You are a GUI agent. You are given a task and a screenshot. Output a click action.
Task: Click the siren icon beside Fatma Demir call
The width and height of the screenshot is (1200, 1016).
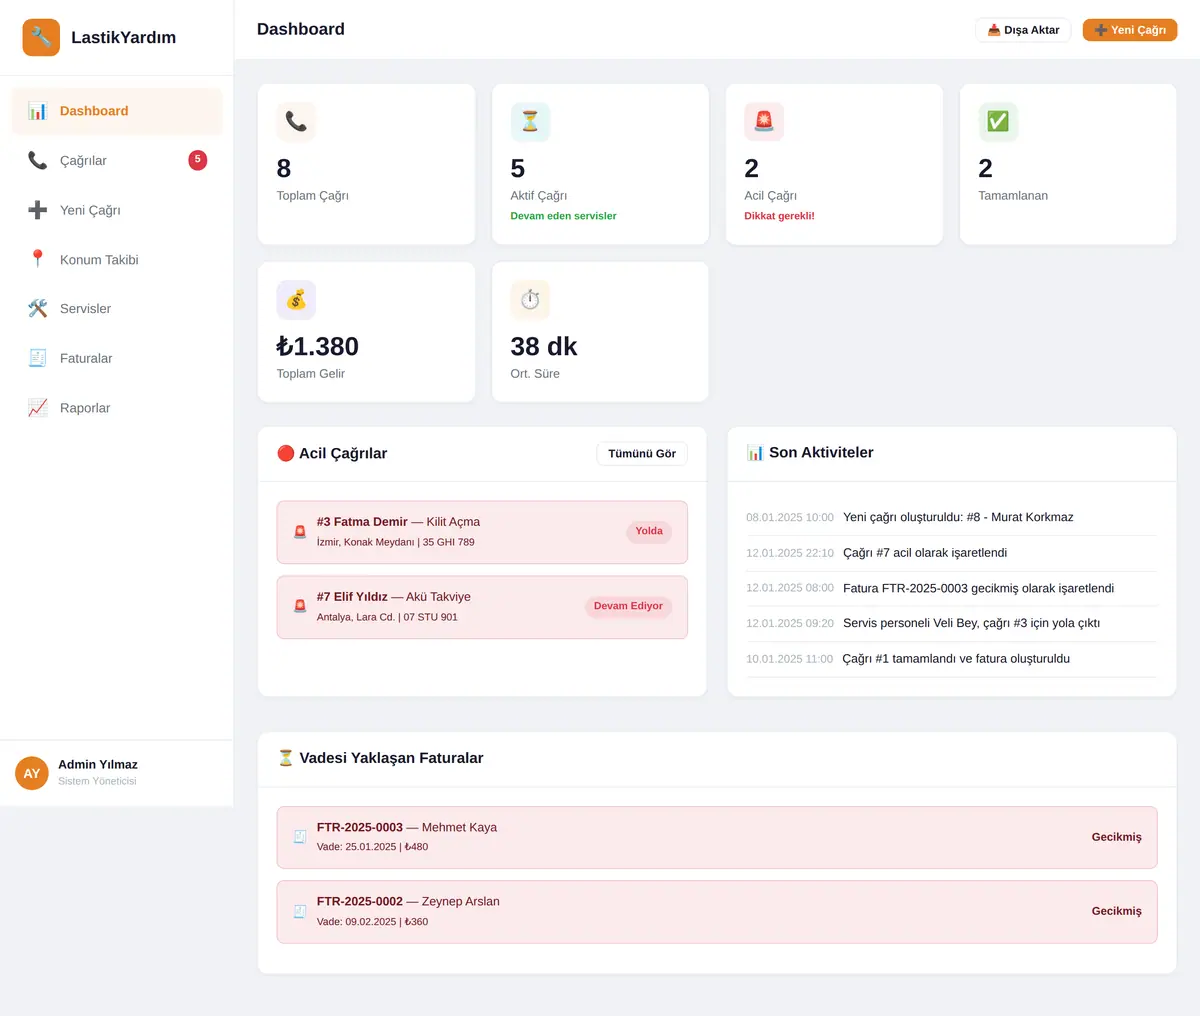300,532
